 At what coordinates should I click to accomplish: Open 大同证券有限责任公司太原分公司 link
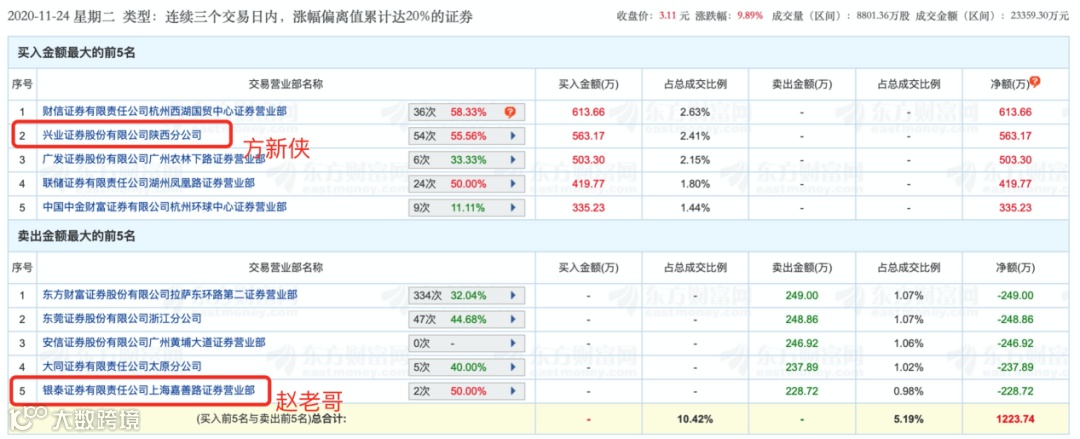pos(122,366)
